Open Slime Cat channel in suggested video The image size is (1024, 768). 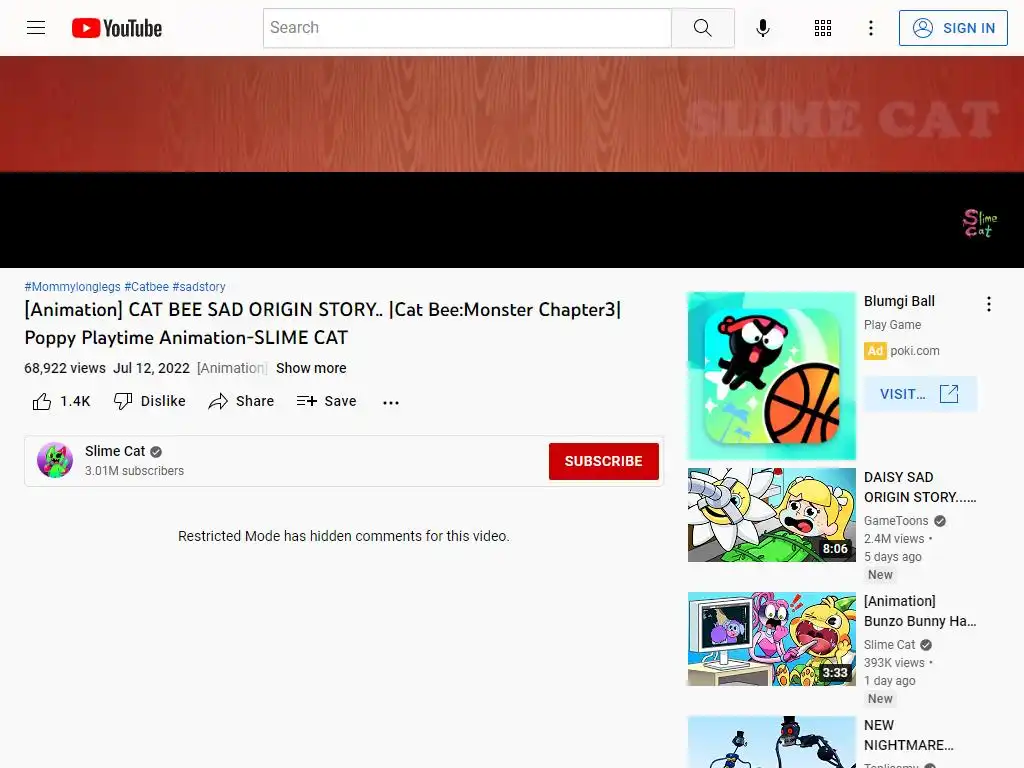[x=889, y=645]
